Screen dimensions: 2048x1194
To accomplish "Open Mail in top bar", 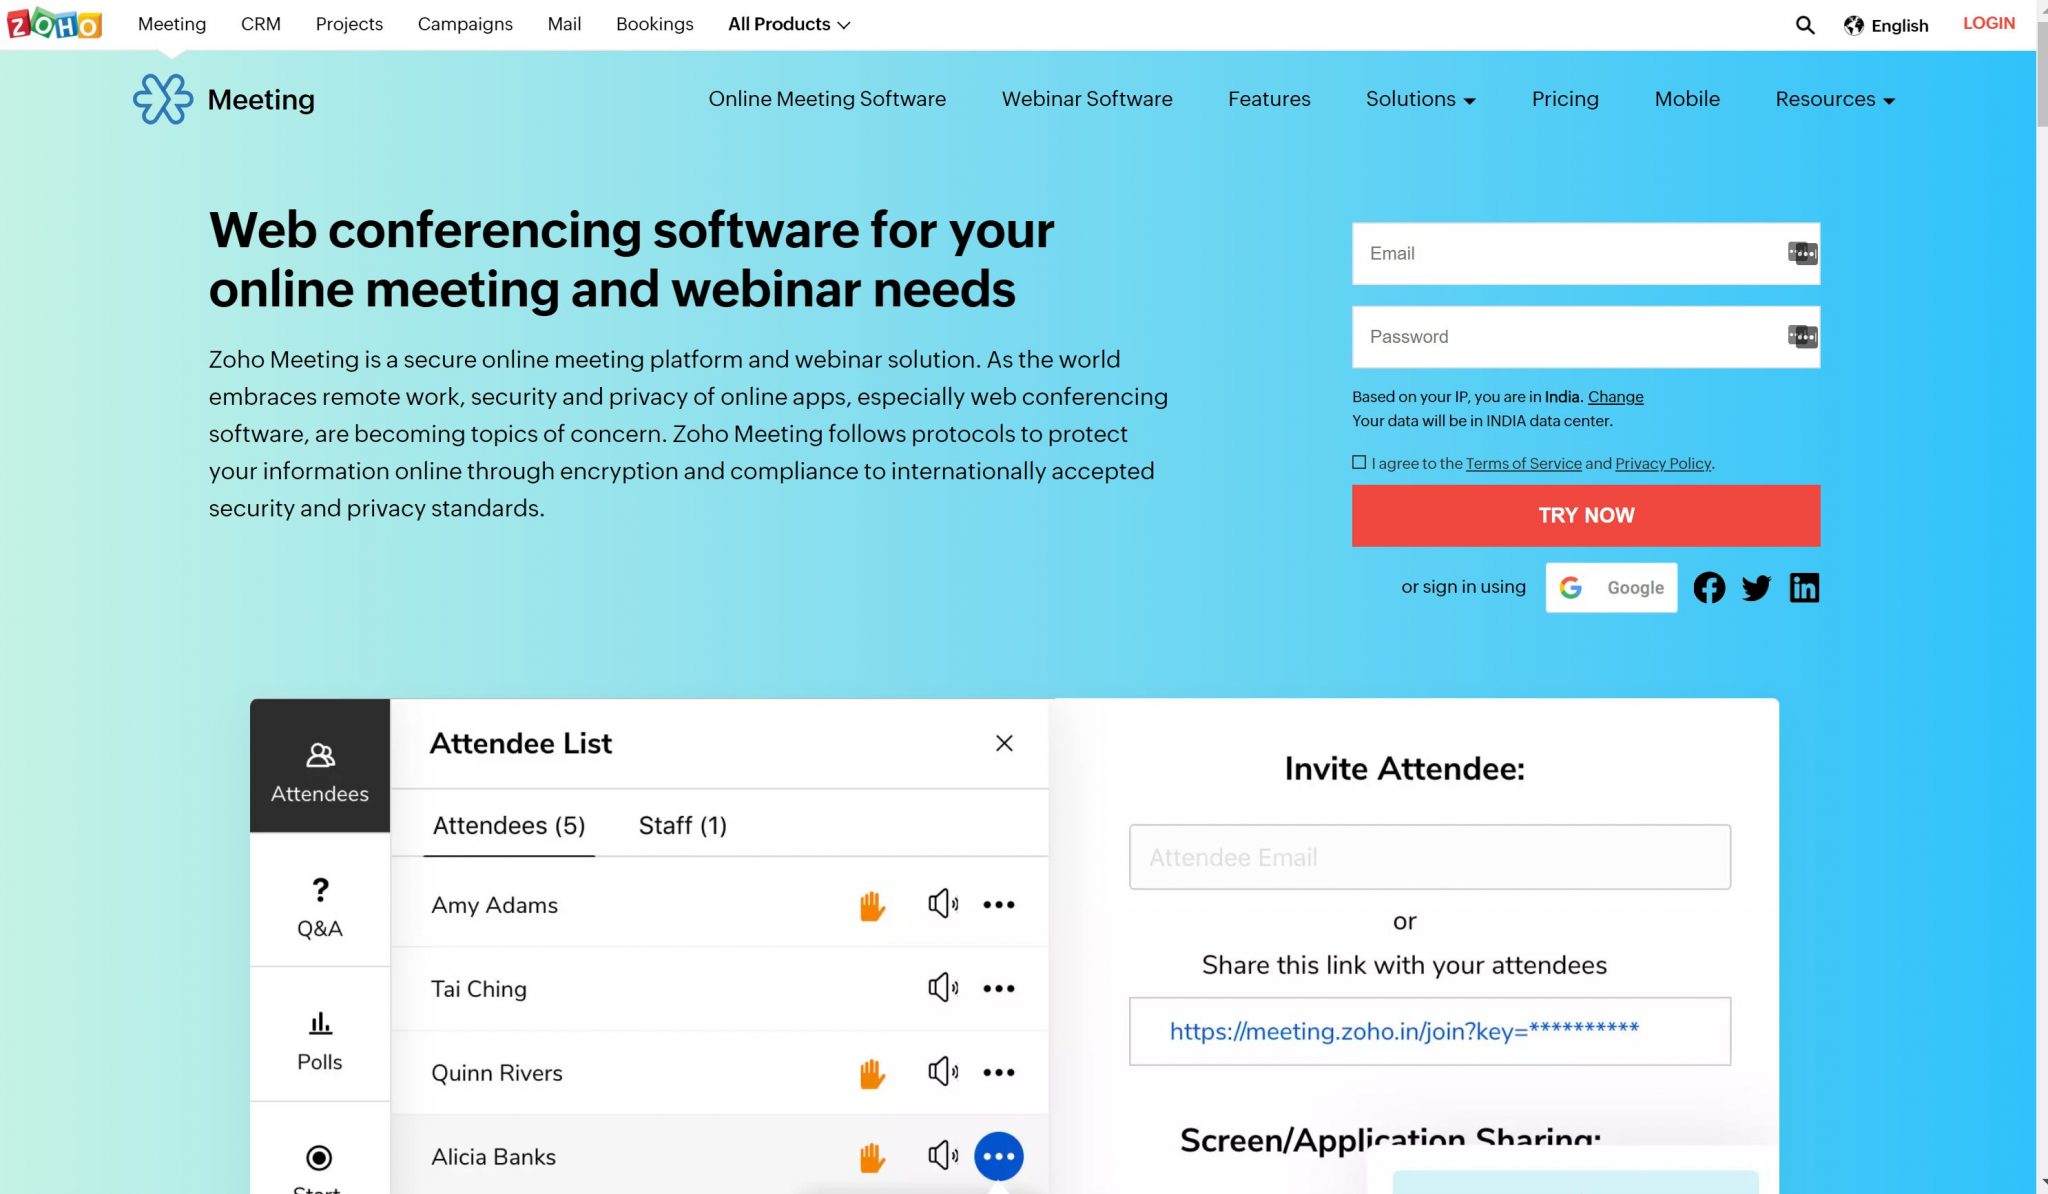I will pos(564,24).
